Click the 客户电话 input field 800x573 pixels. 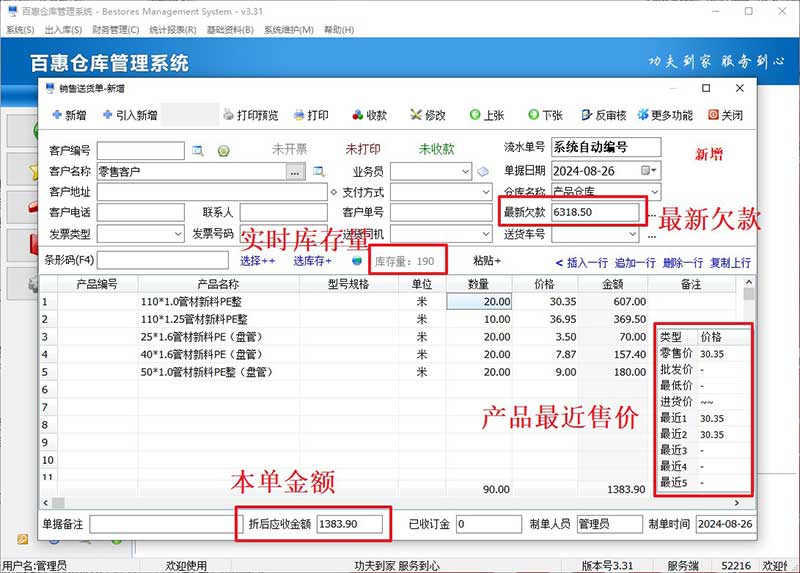(x=141, y=213)
